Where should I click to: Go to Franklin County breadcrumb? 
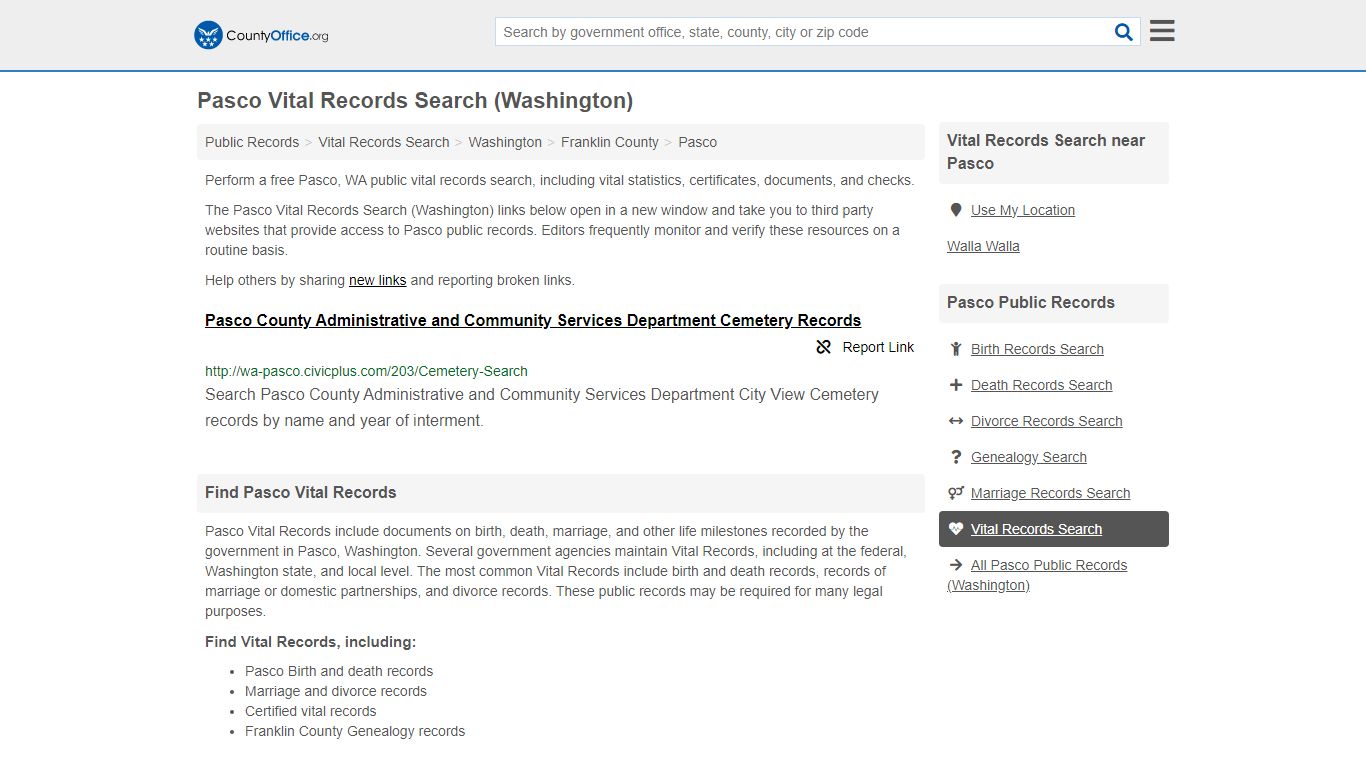pos(610,142)
